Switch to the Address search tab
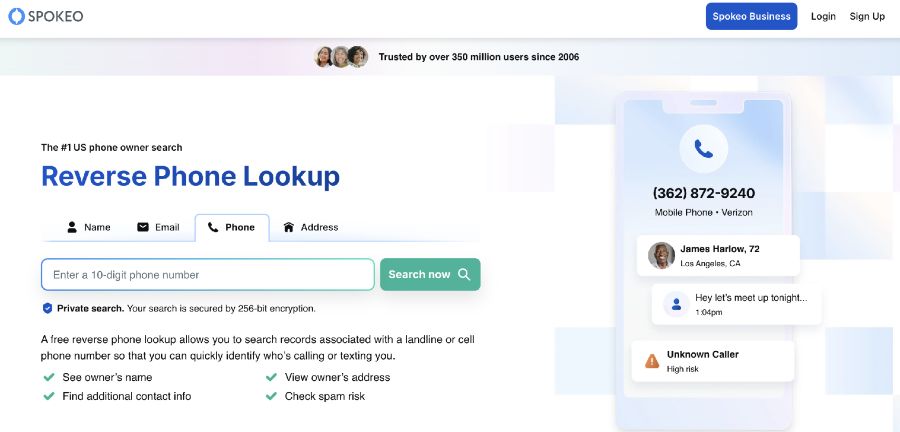 tap(311, 227)
